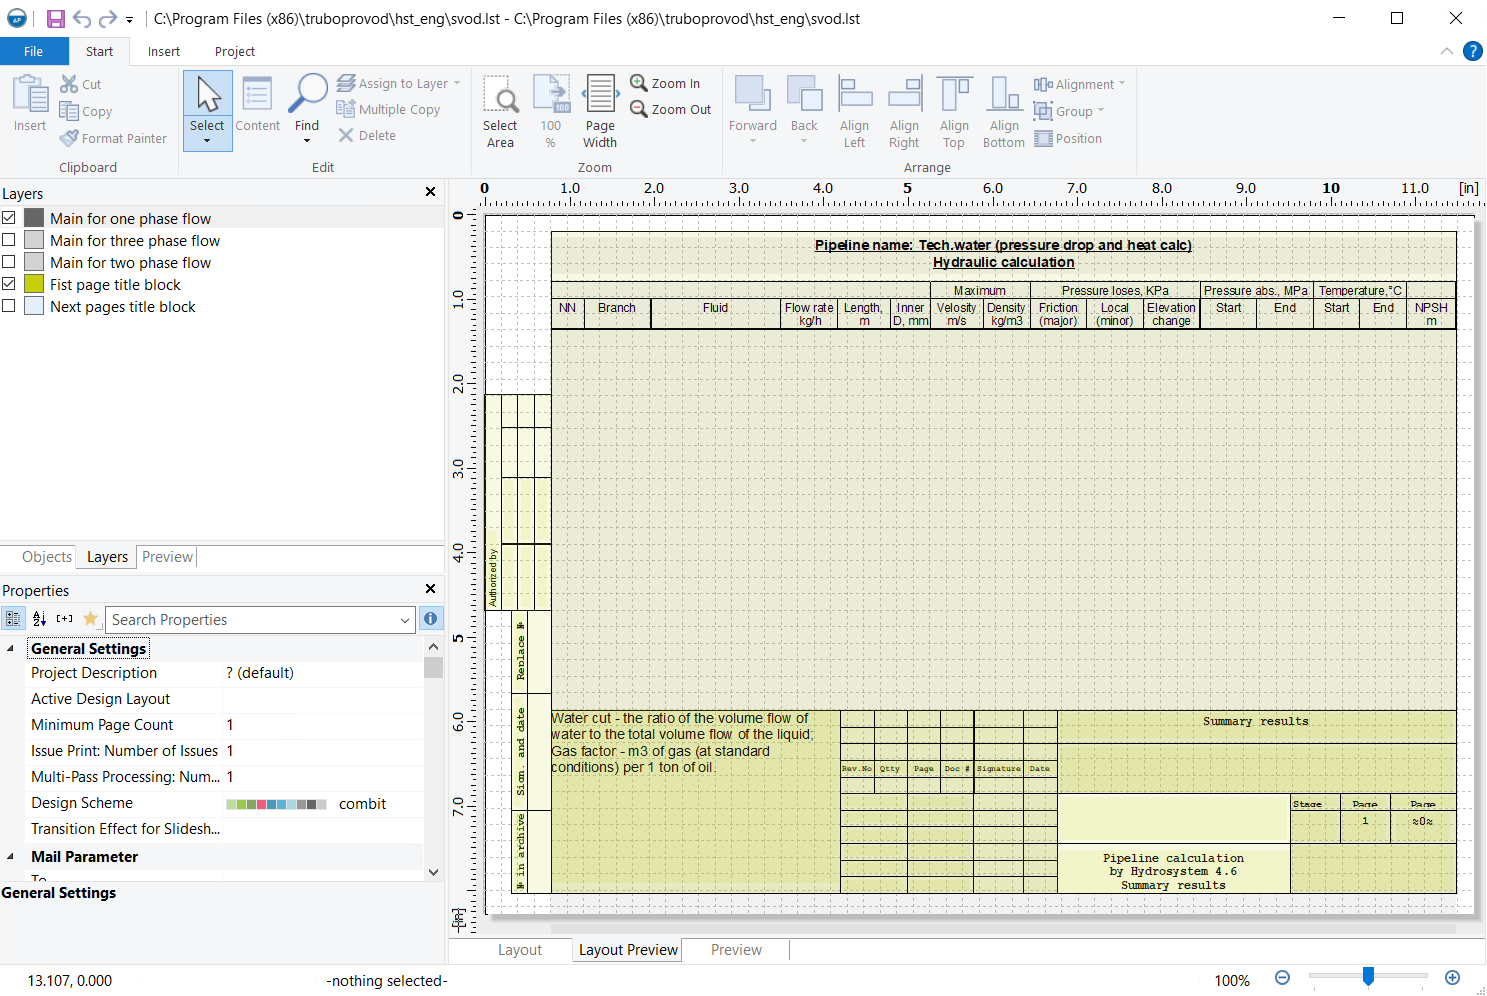
Task: Enable the Main for three phase flow layer
Action: 9,240
